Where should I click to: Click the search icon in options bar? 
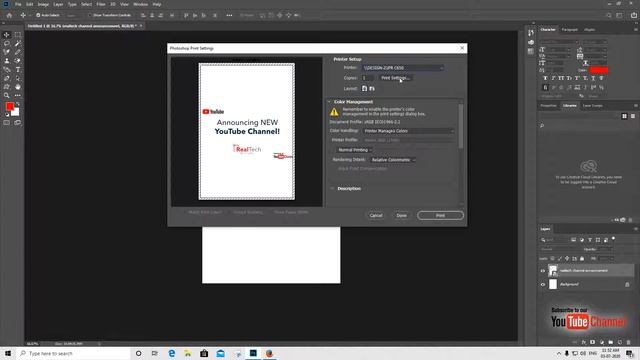click(x=609, y=15)
